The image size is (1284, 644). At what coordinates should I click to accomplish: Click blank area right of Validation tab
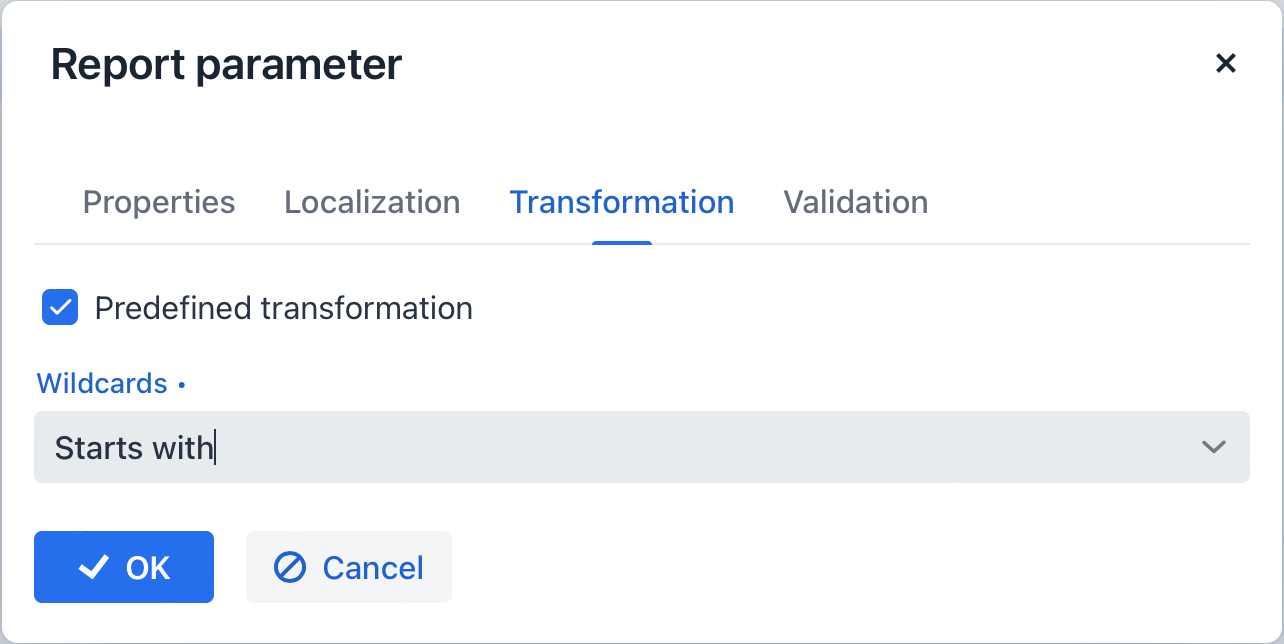pyautogui.click(x=1090, y=202)
